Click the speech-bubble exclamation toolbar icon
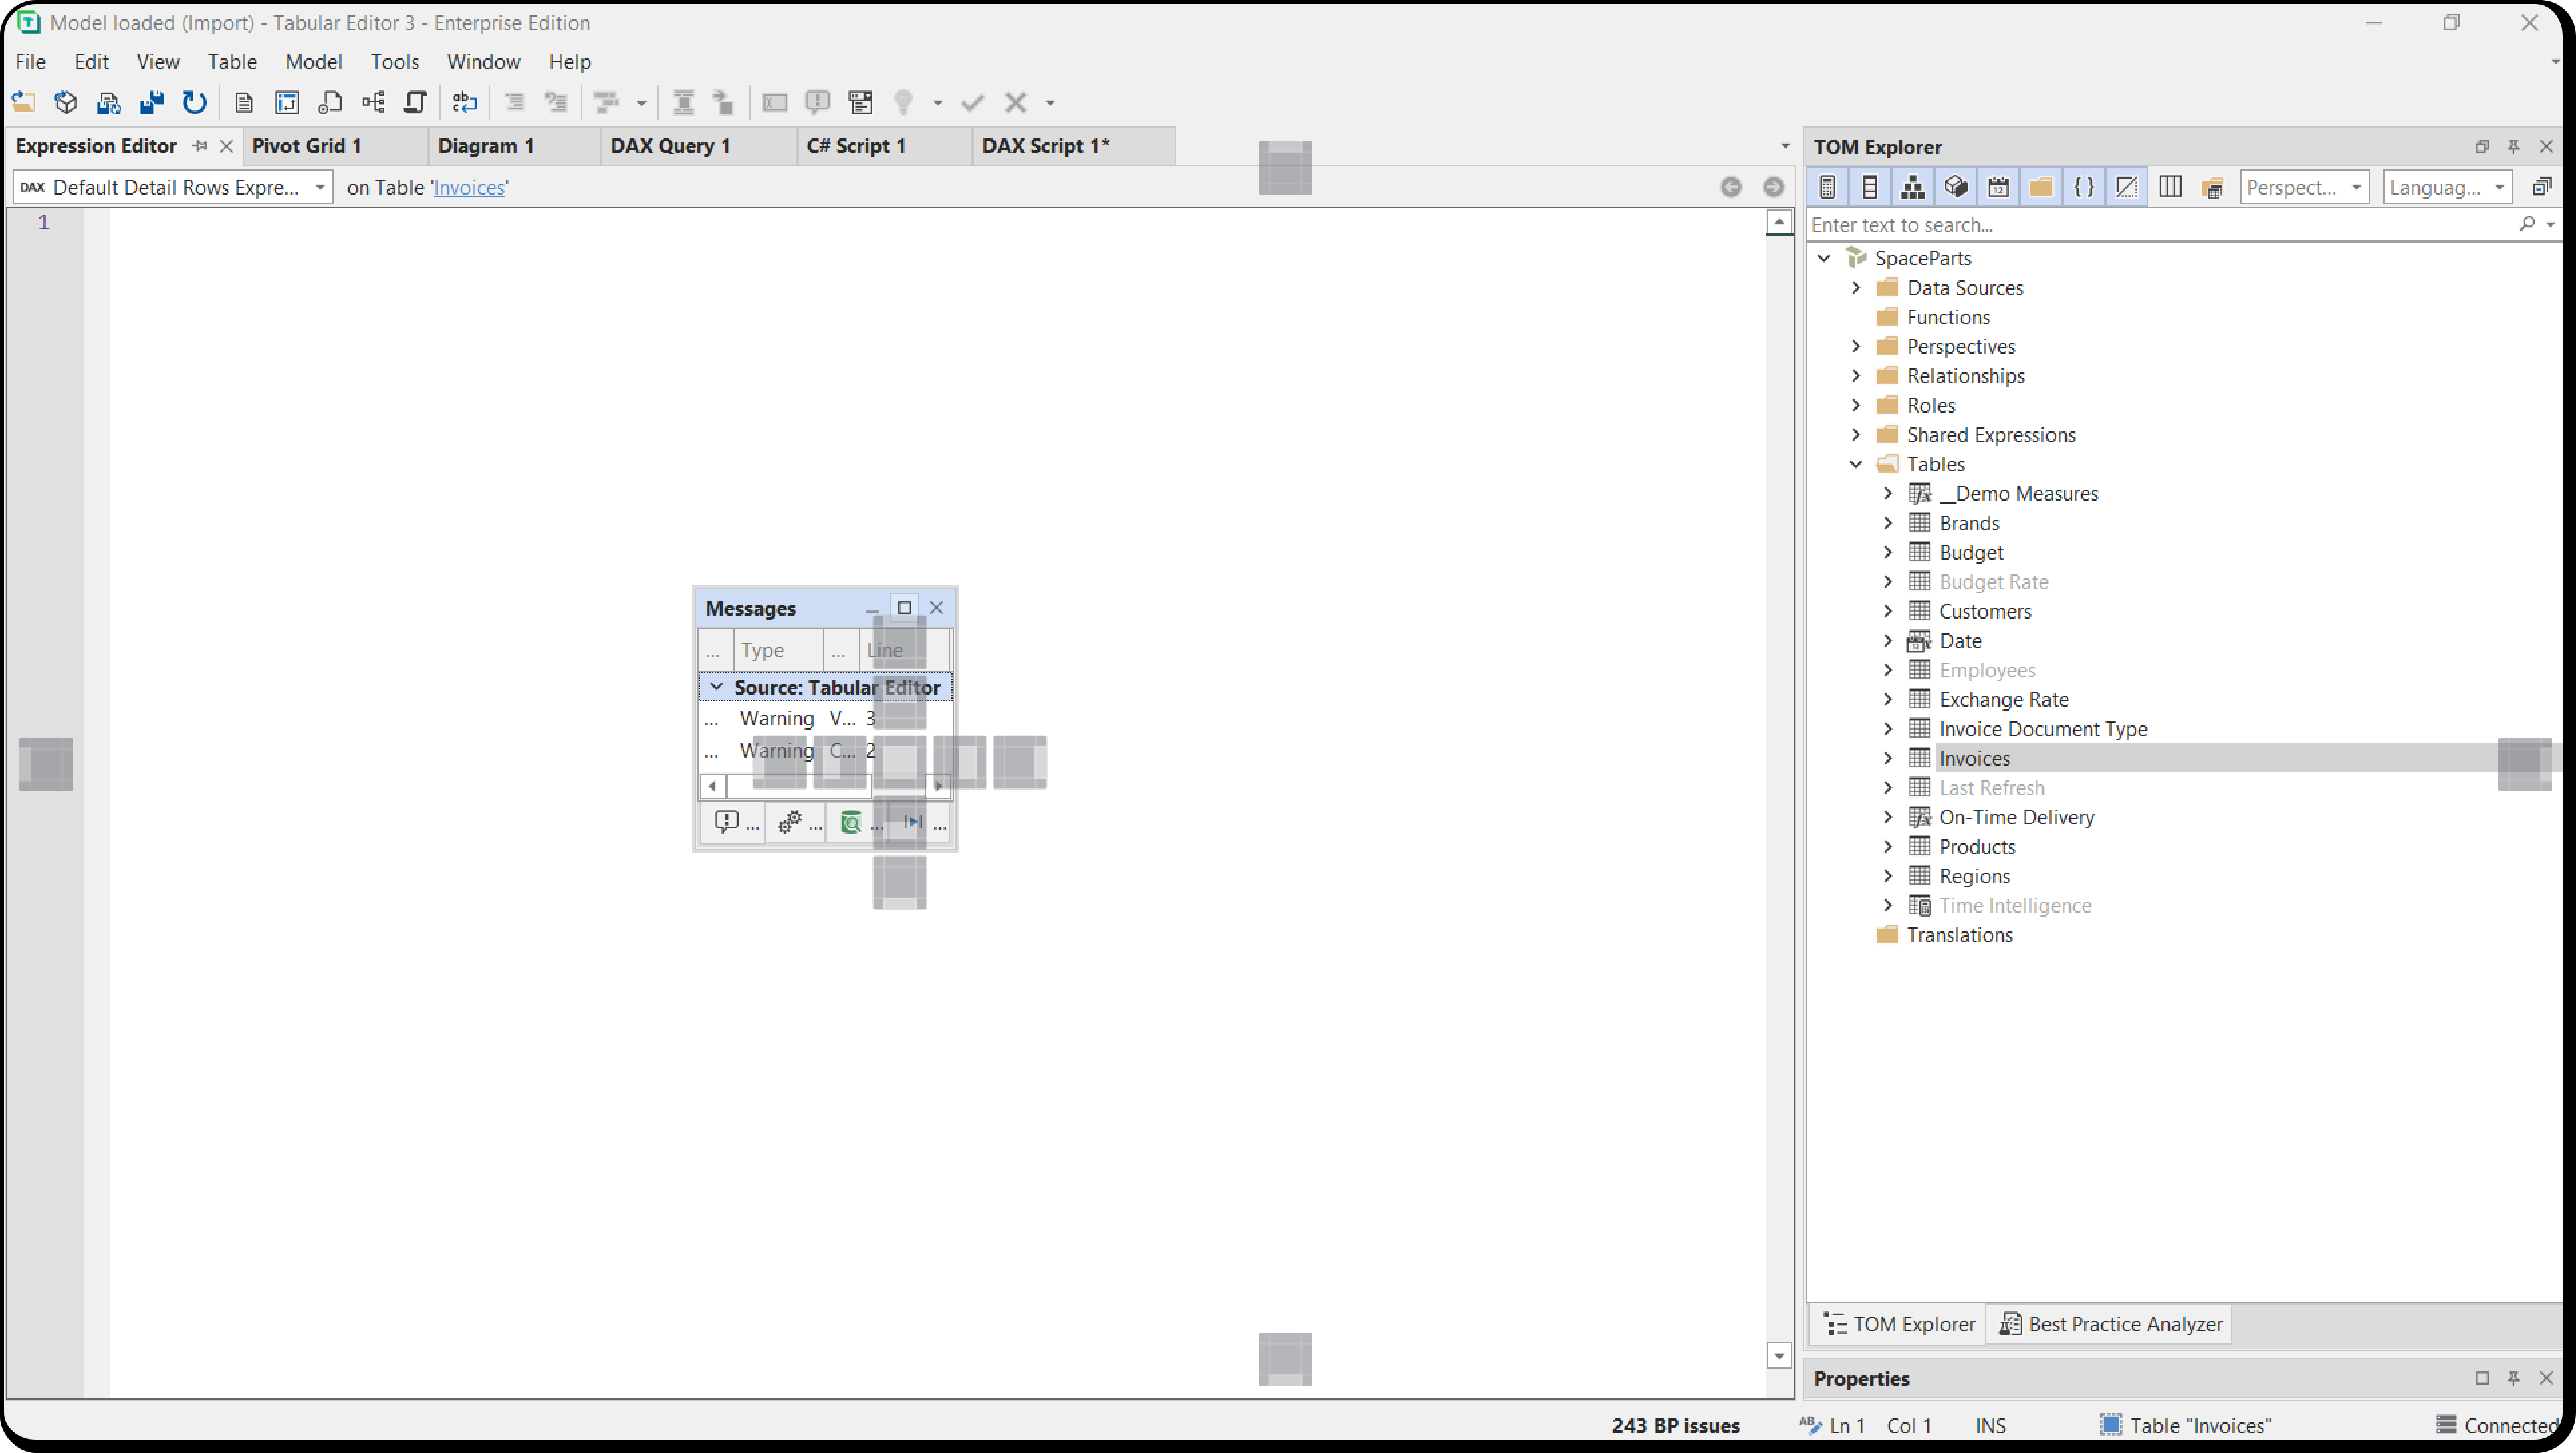Screen dimensions: 2576x1453 click(818, 102)
